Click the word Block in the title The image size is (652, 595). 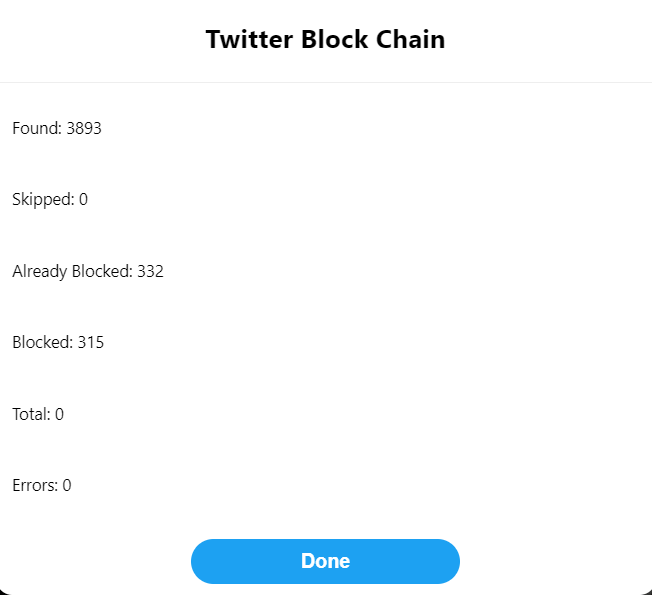(x=335, y=40)
